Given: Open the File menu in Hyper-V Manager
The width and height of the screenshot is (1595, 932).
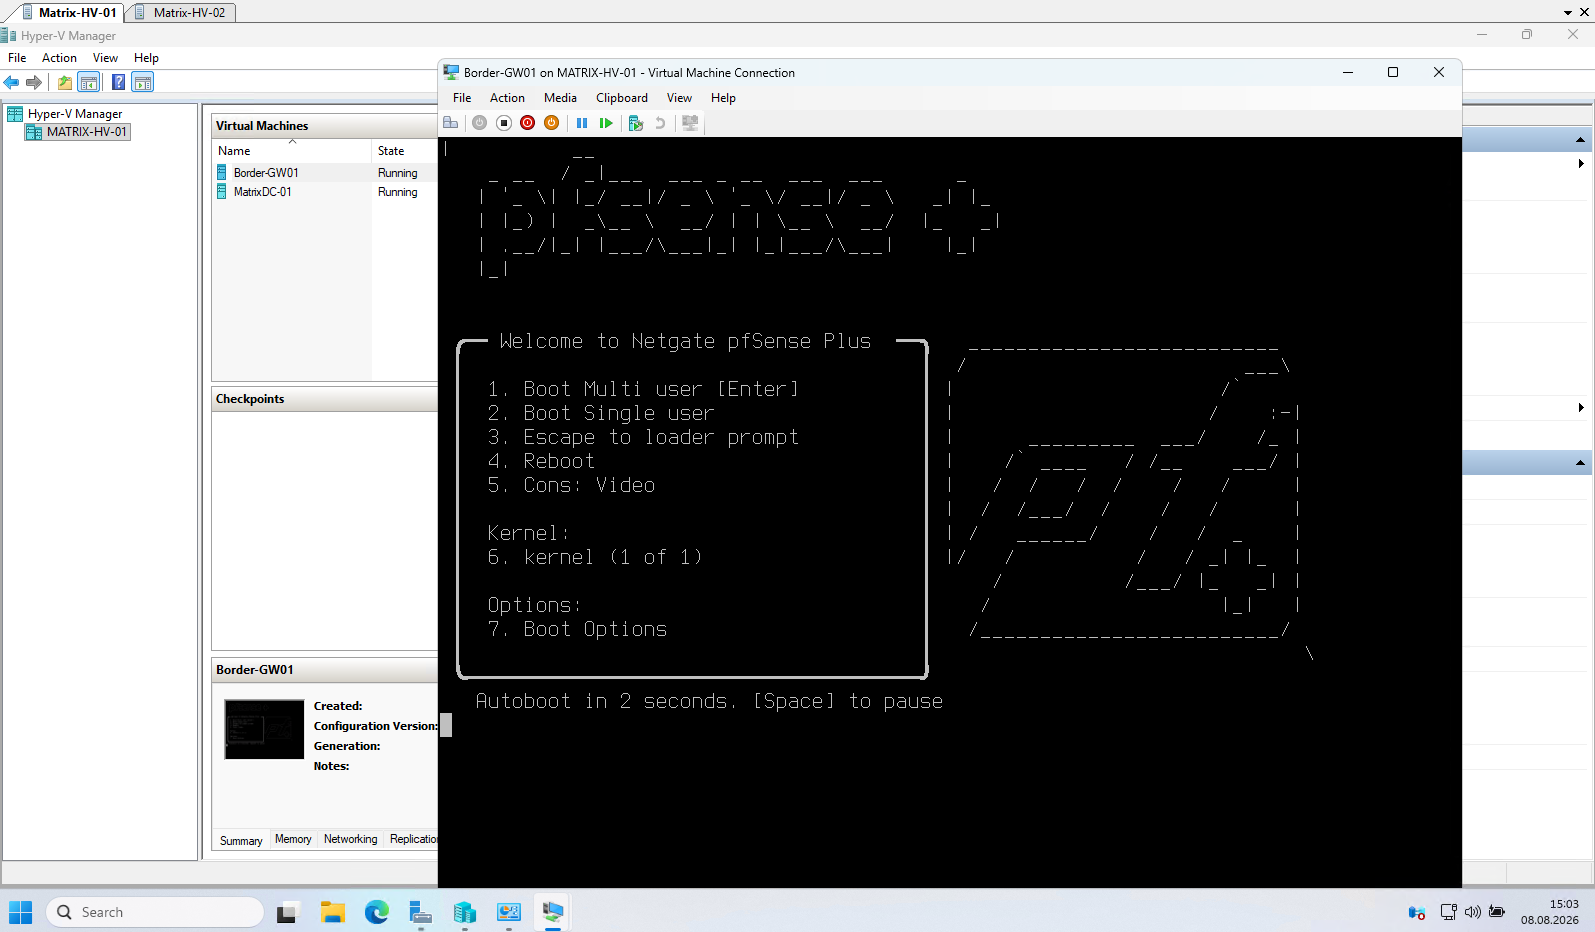Looking at the screenshot, I should [x=17, y=58].
